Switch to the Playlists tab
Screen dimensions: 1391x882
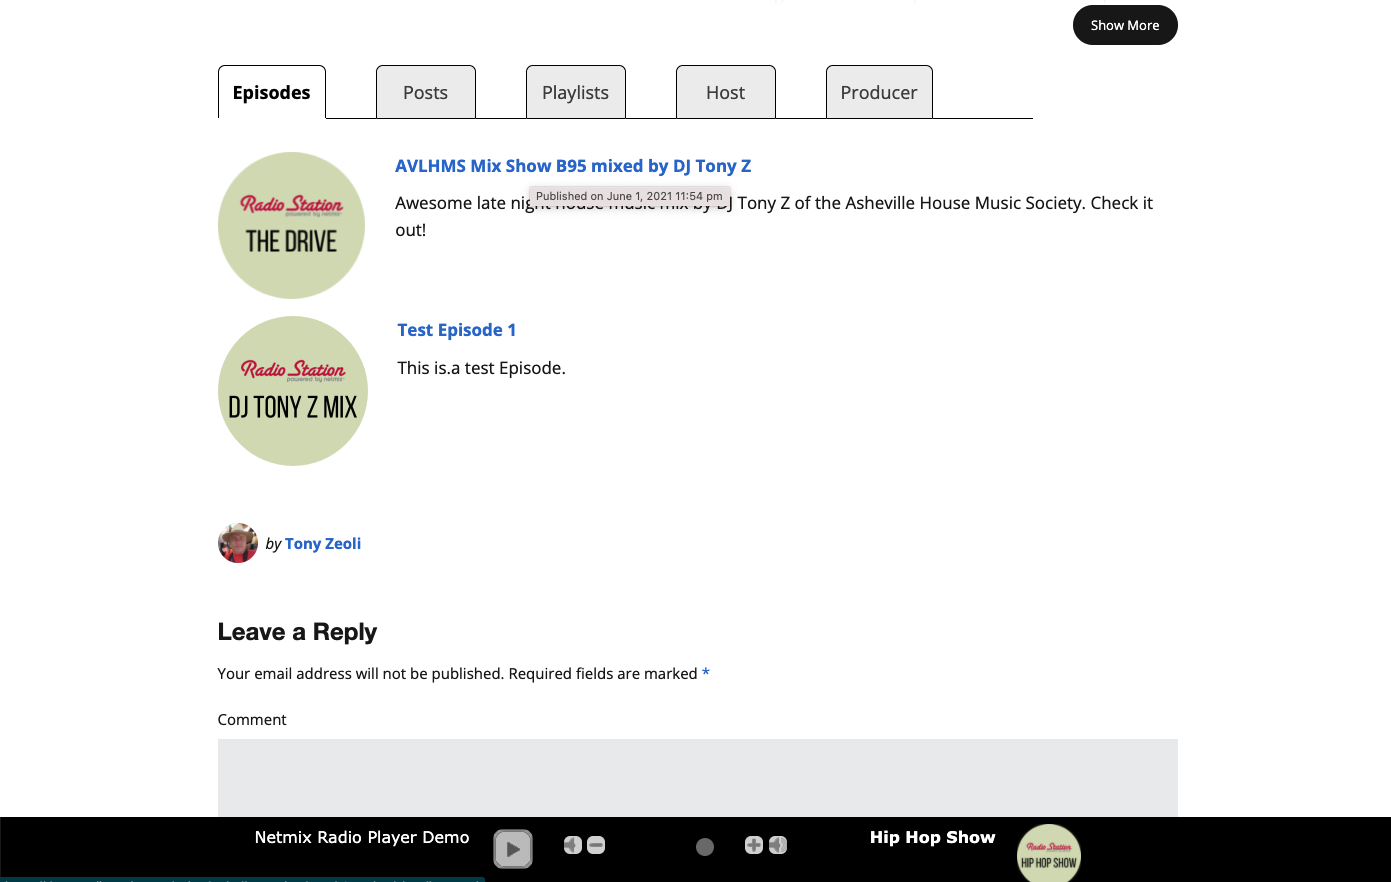point(575,92)
